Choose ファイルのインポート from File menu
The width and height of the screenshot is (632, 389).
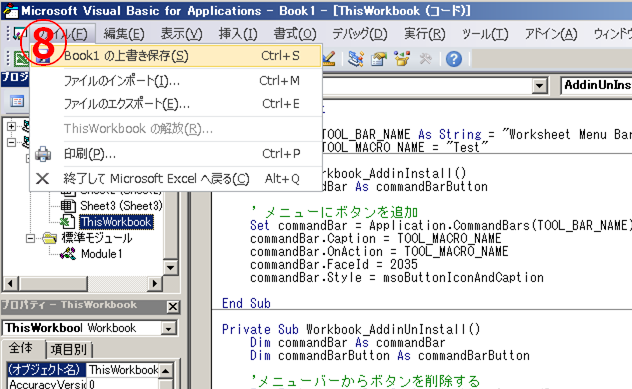pos(176,81)
